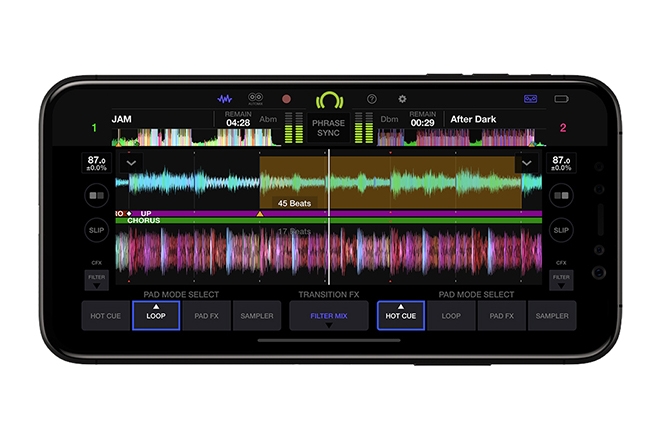Select deck 2 SAMPLER pad mode
This screenshot has height=440, width=660.
pyautogui.click(x=552, y=316)
